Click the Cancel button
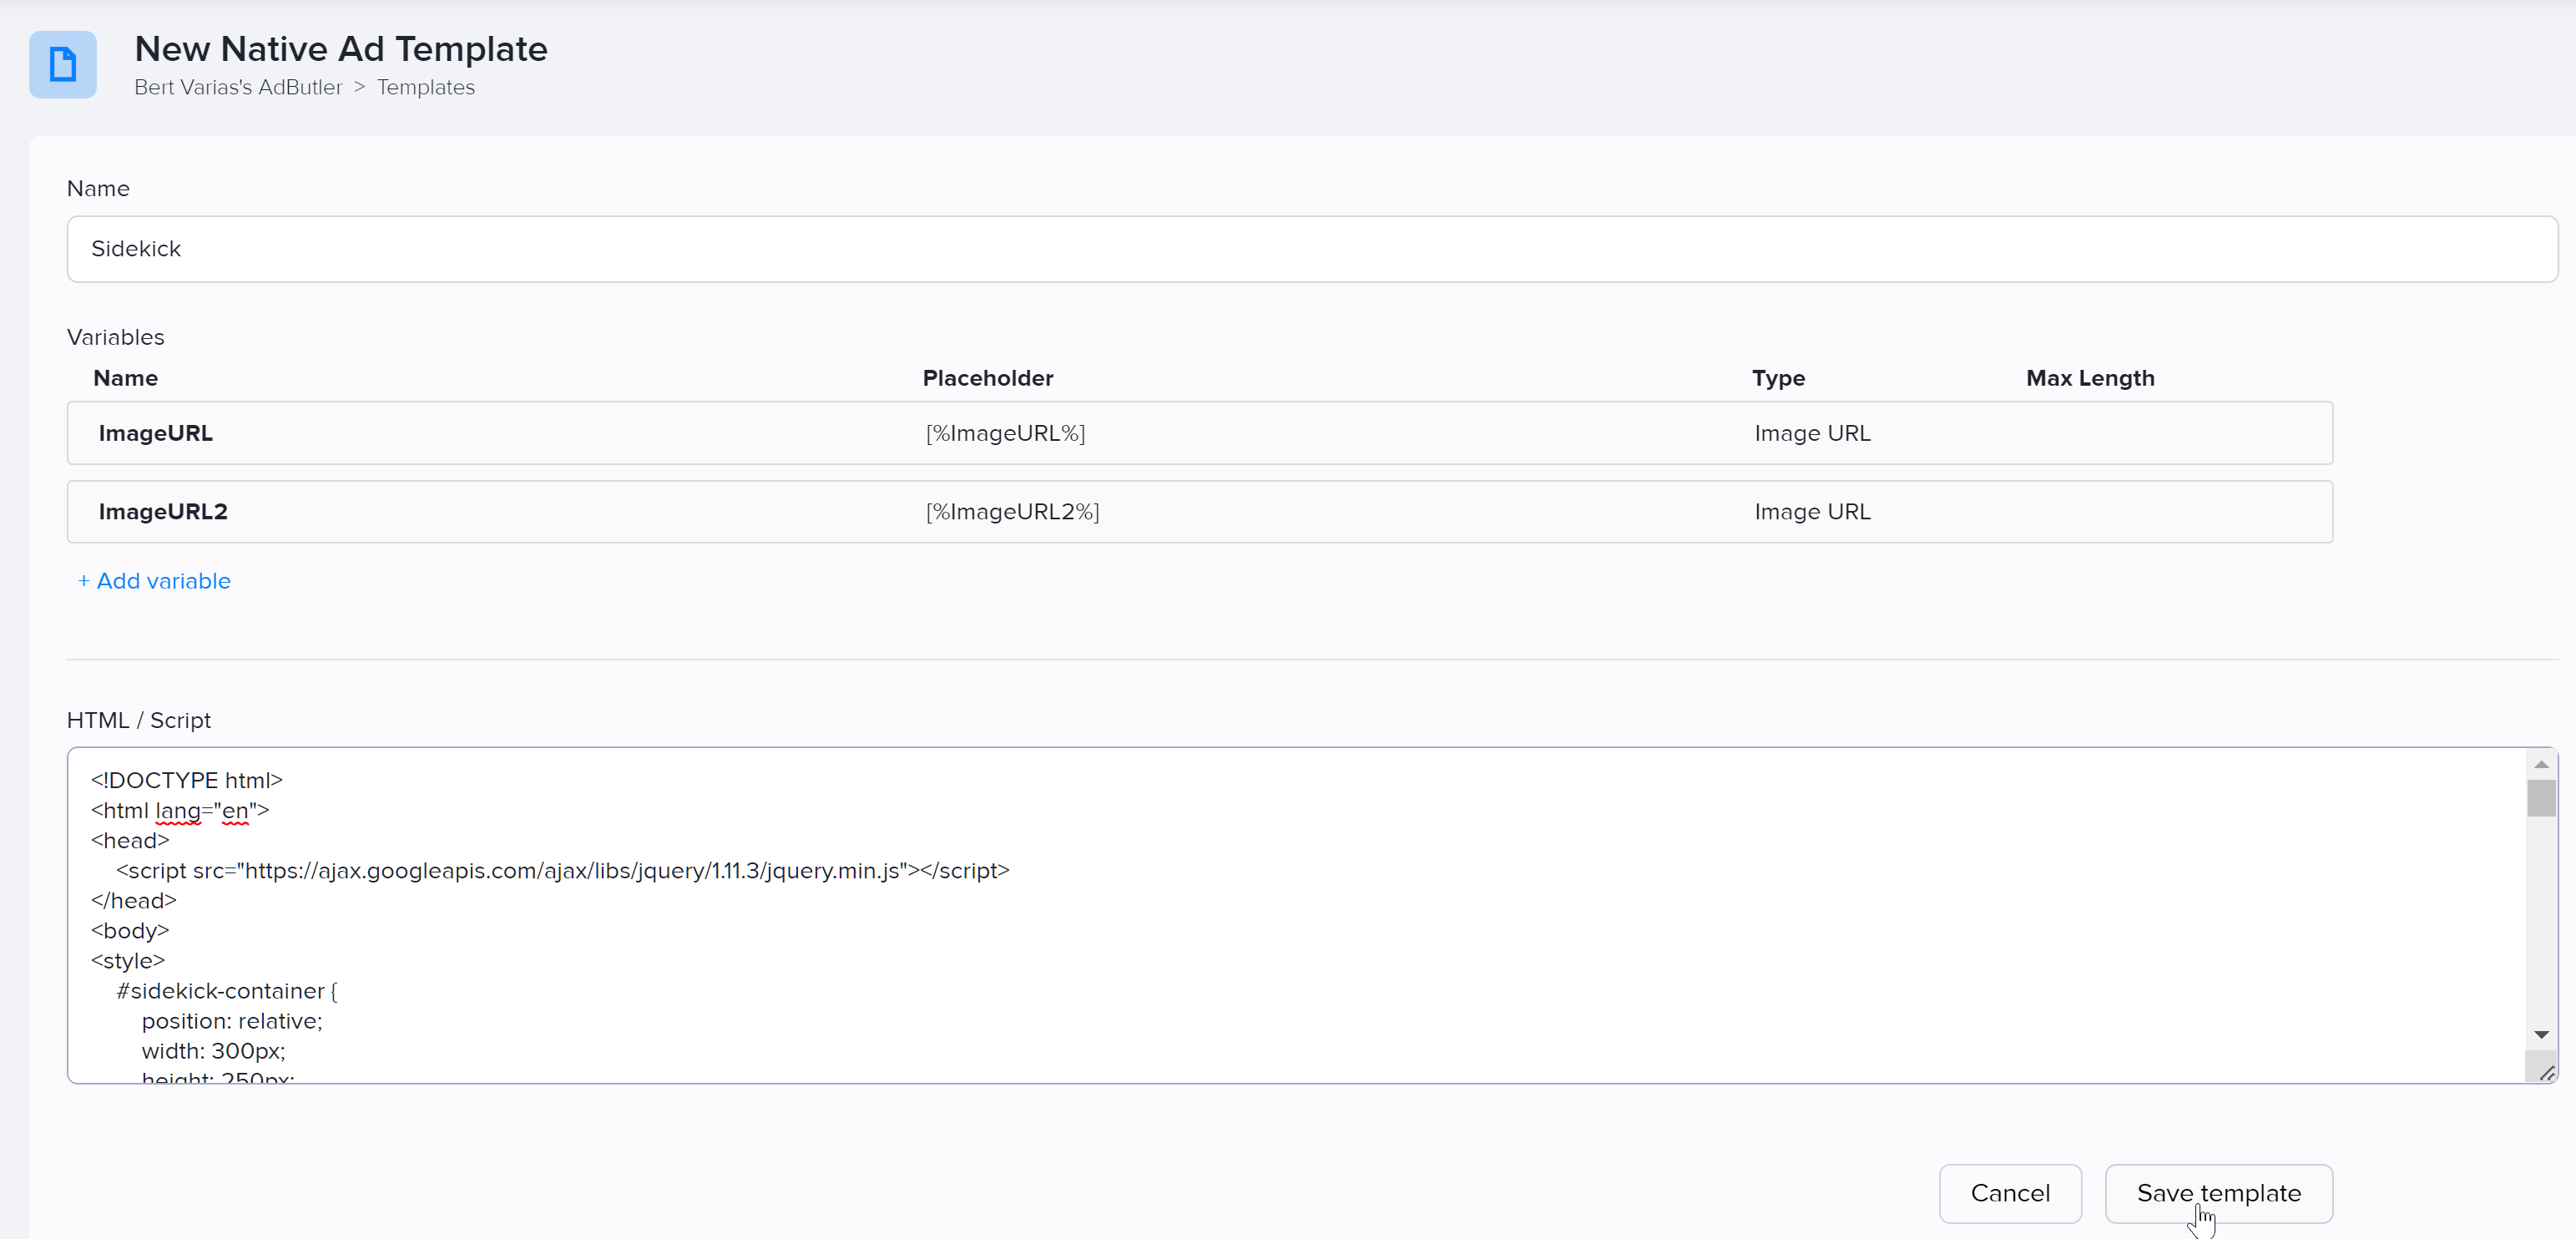 (x=2009, y=1193)
